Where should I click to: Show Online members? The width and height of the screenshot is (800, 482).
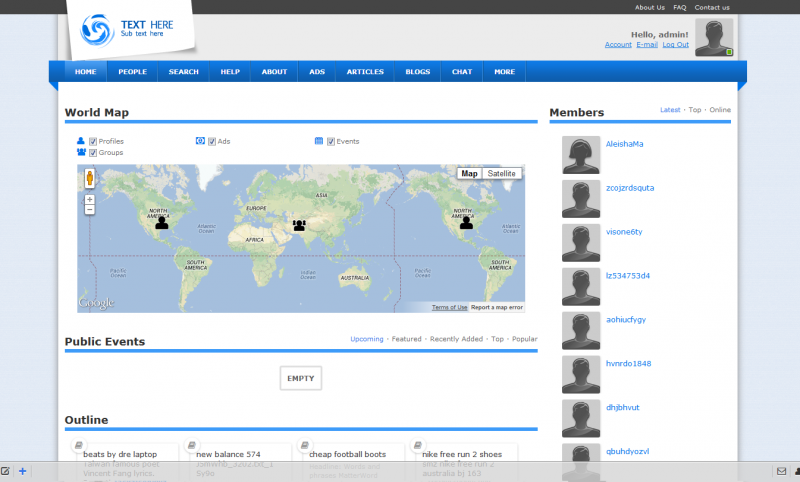click(720, 110)
